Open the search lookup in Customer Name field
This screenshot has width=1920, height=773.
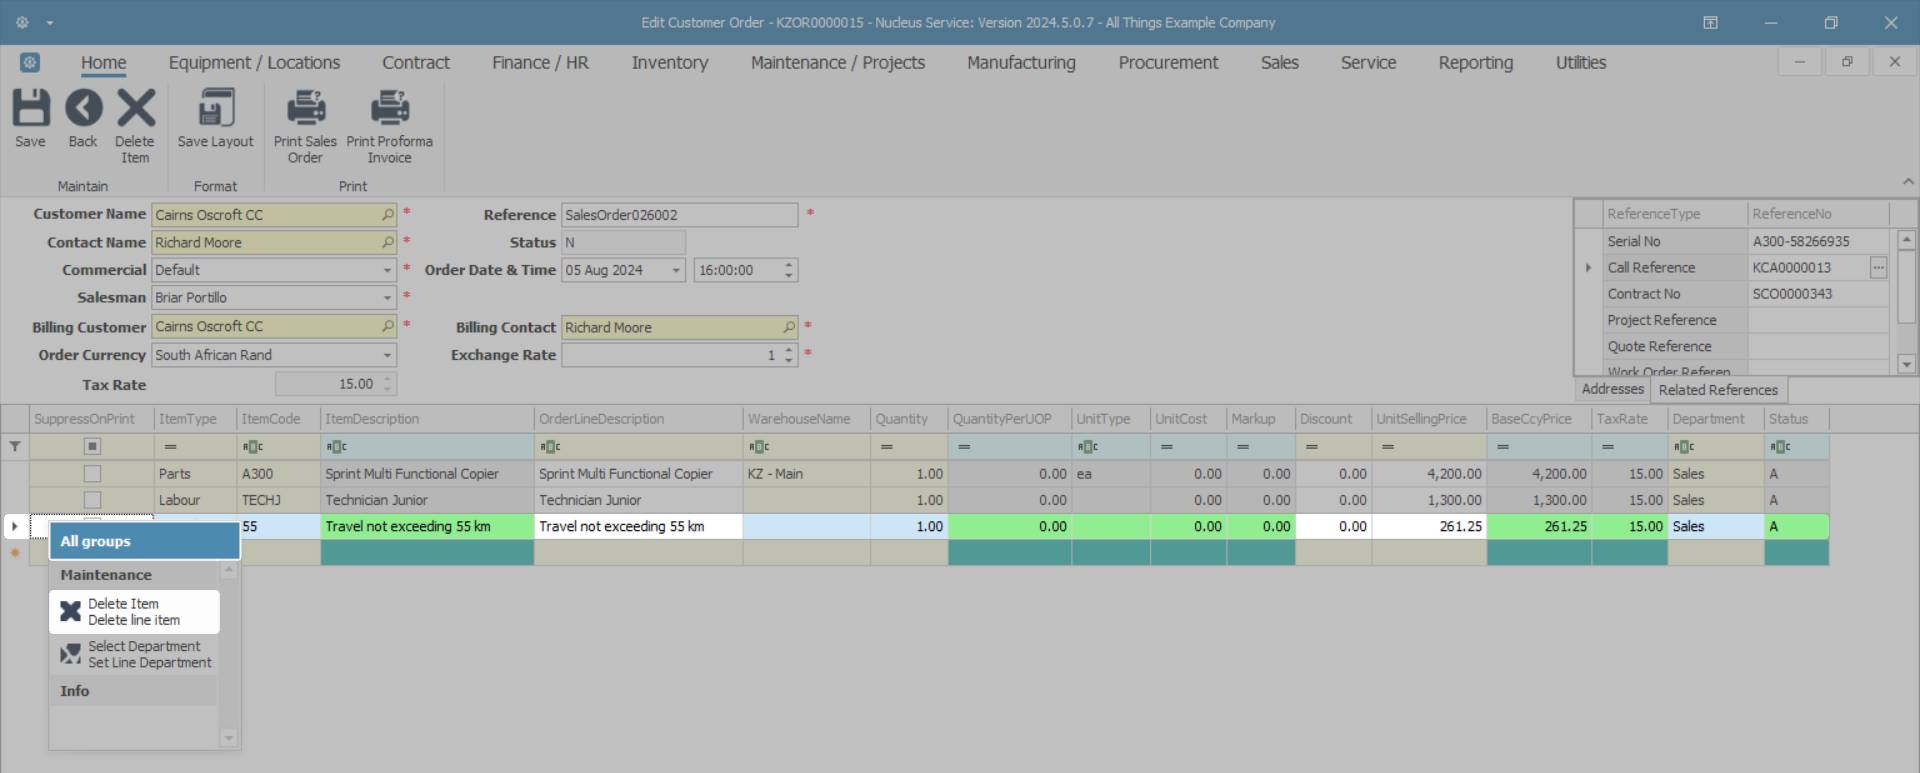tap(388, 215)
